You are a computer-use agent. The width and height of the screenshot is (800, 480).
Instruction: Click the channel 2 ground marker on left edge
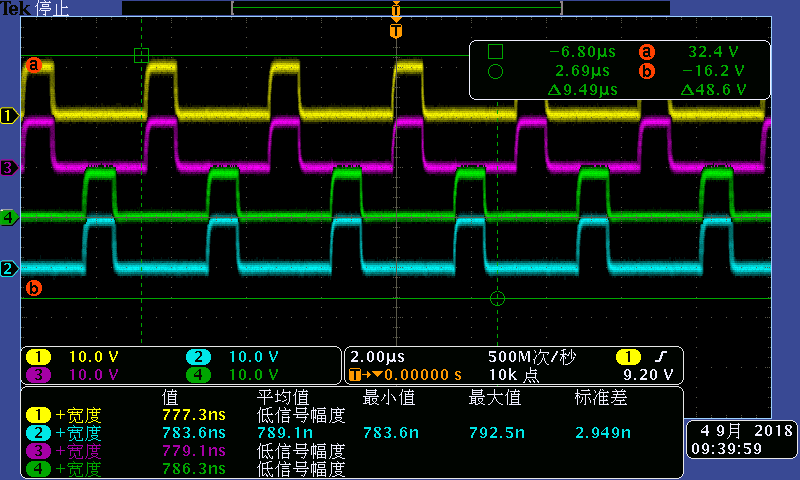click(9, 268)
